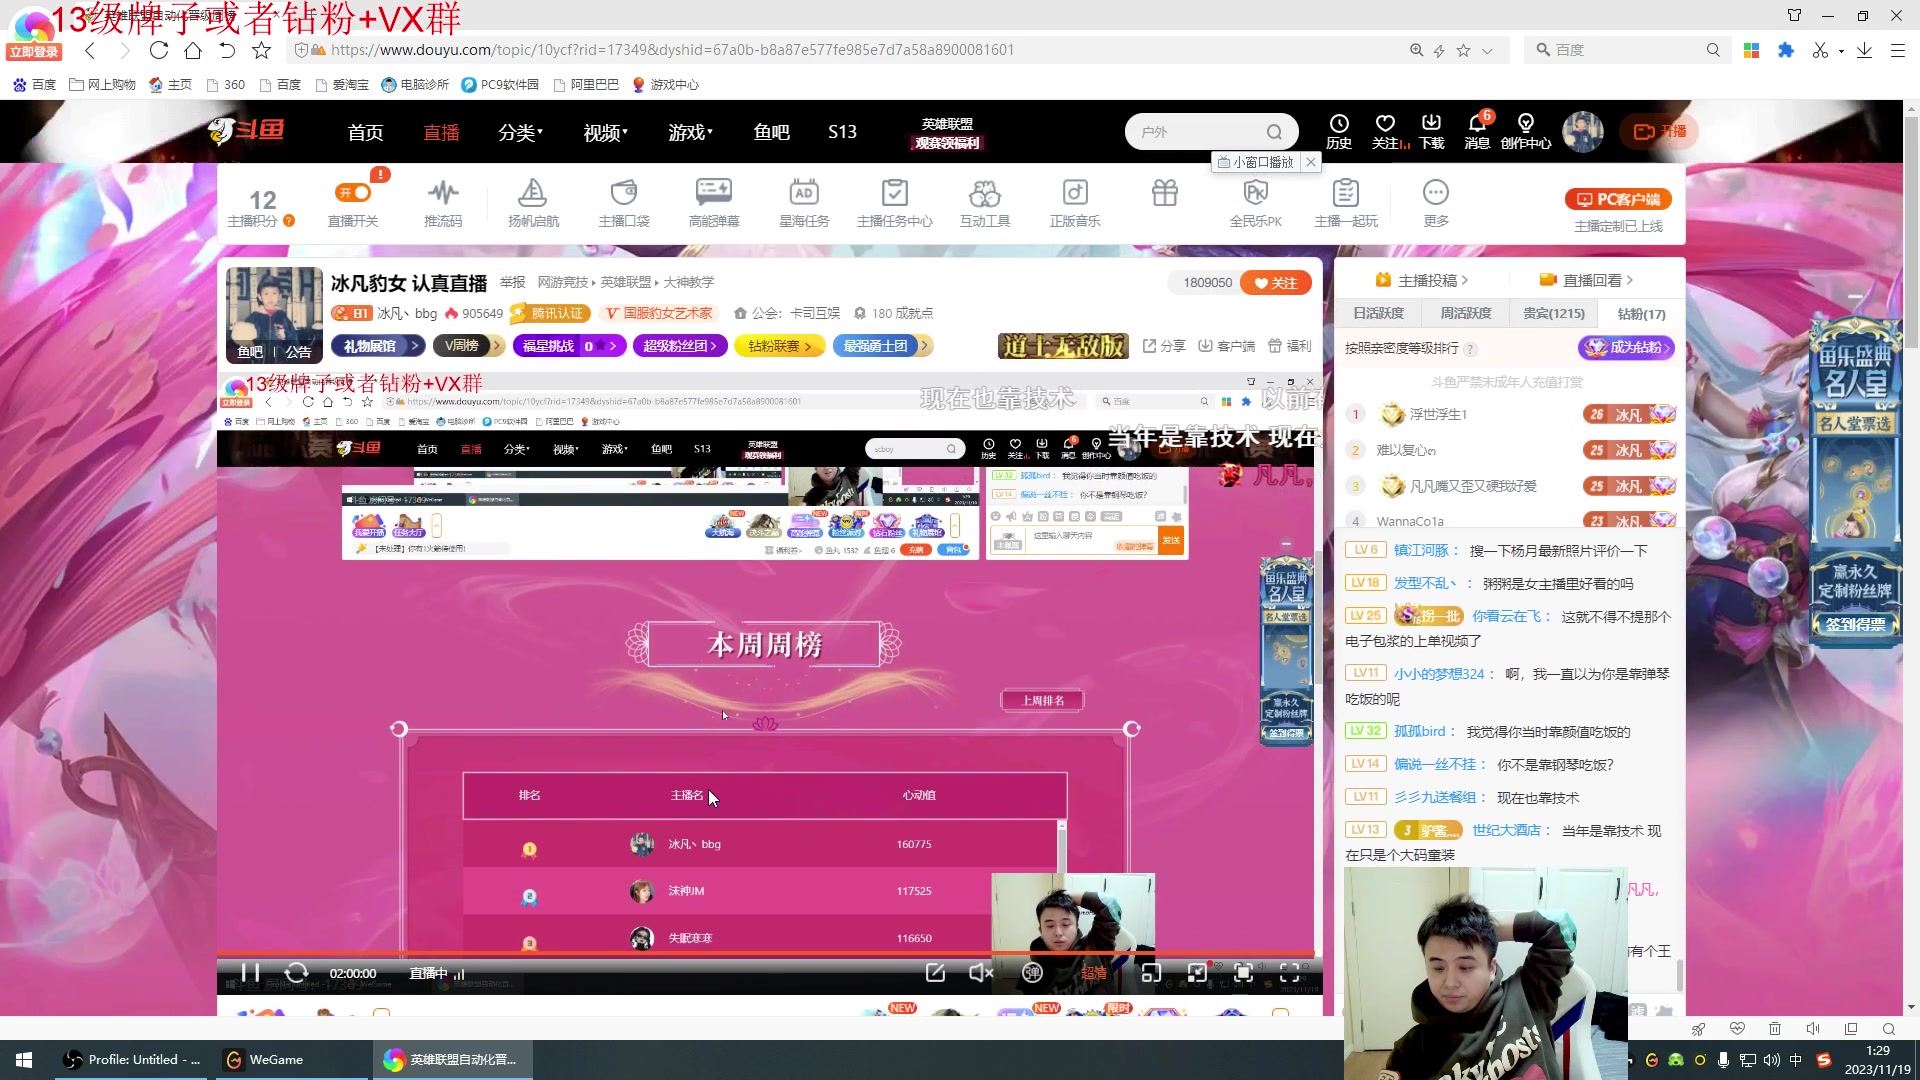The image size is (1920, 1080).
Task: Open the 全民乐PK tool
Action: pos(1255,203)
